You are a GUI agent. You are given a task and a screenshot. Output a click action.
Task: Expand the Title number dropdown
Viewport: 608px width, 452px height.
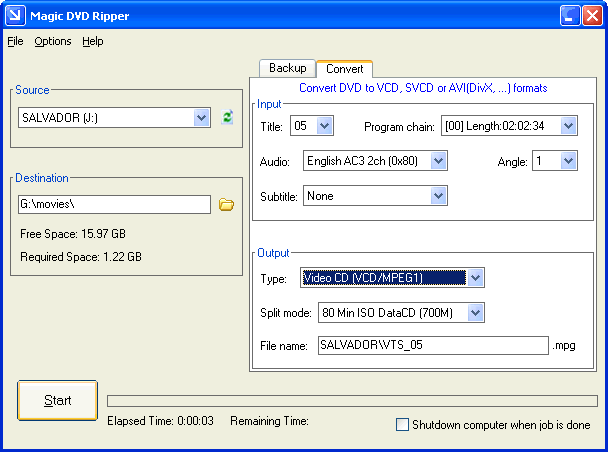tap(324, 126)
